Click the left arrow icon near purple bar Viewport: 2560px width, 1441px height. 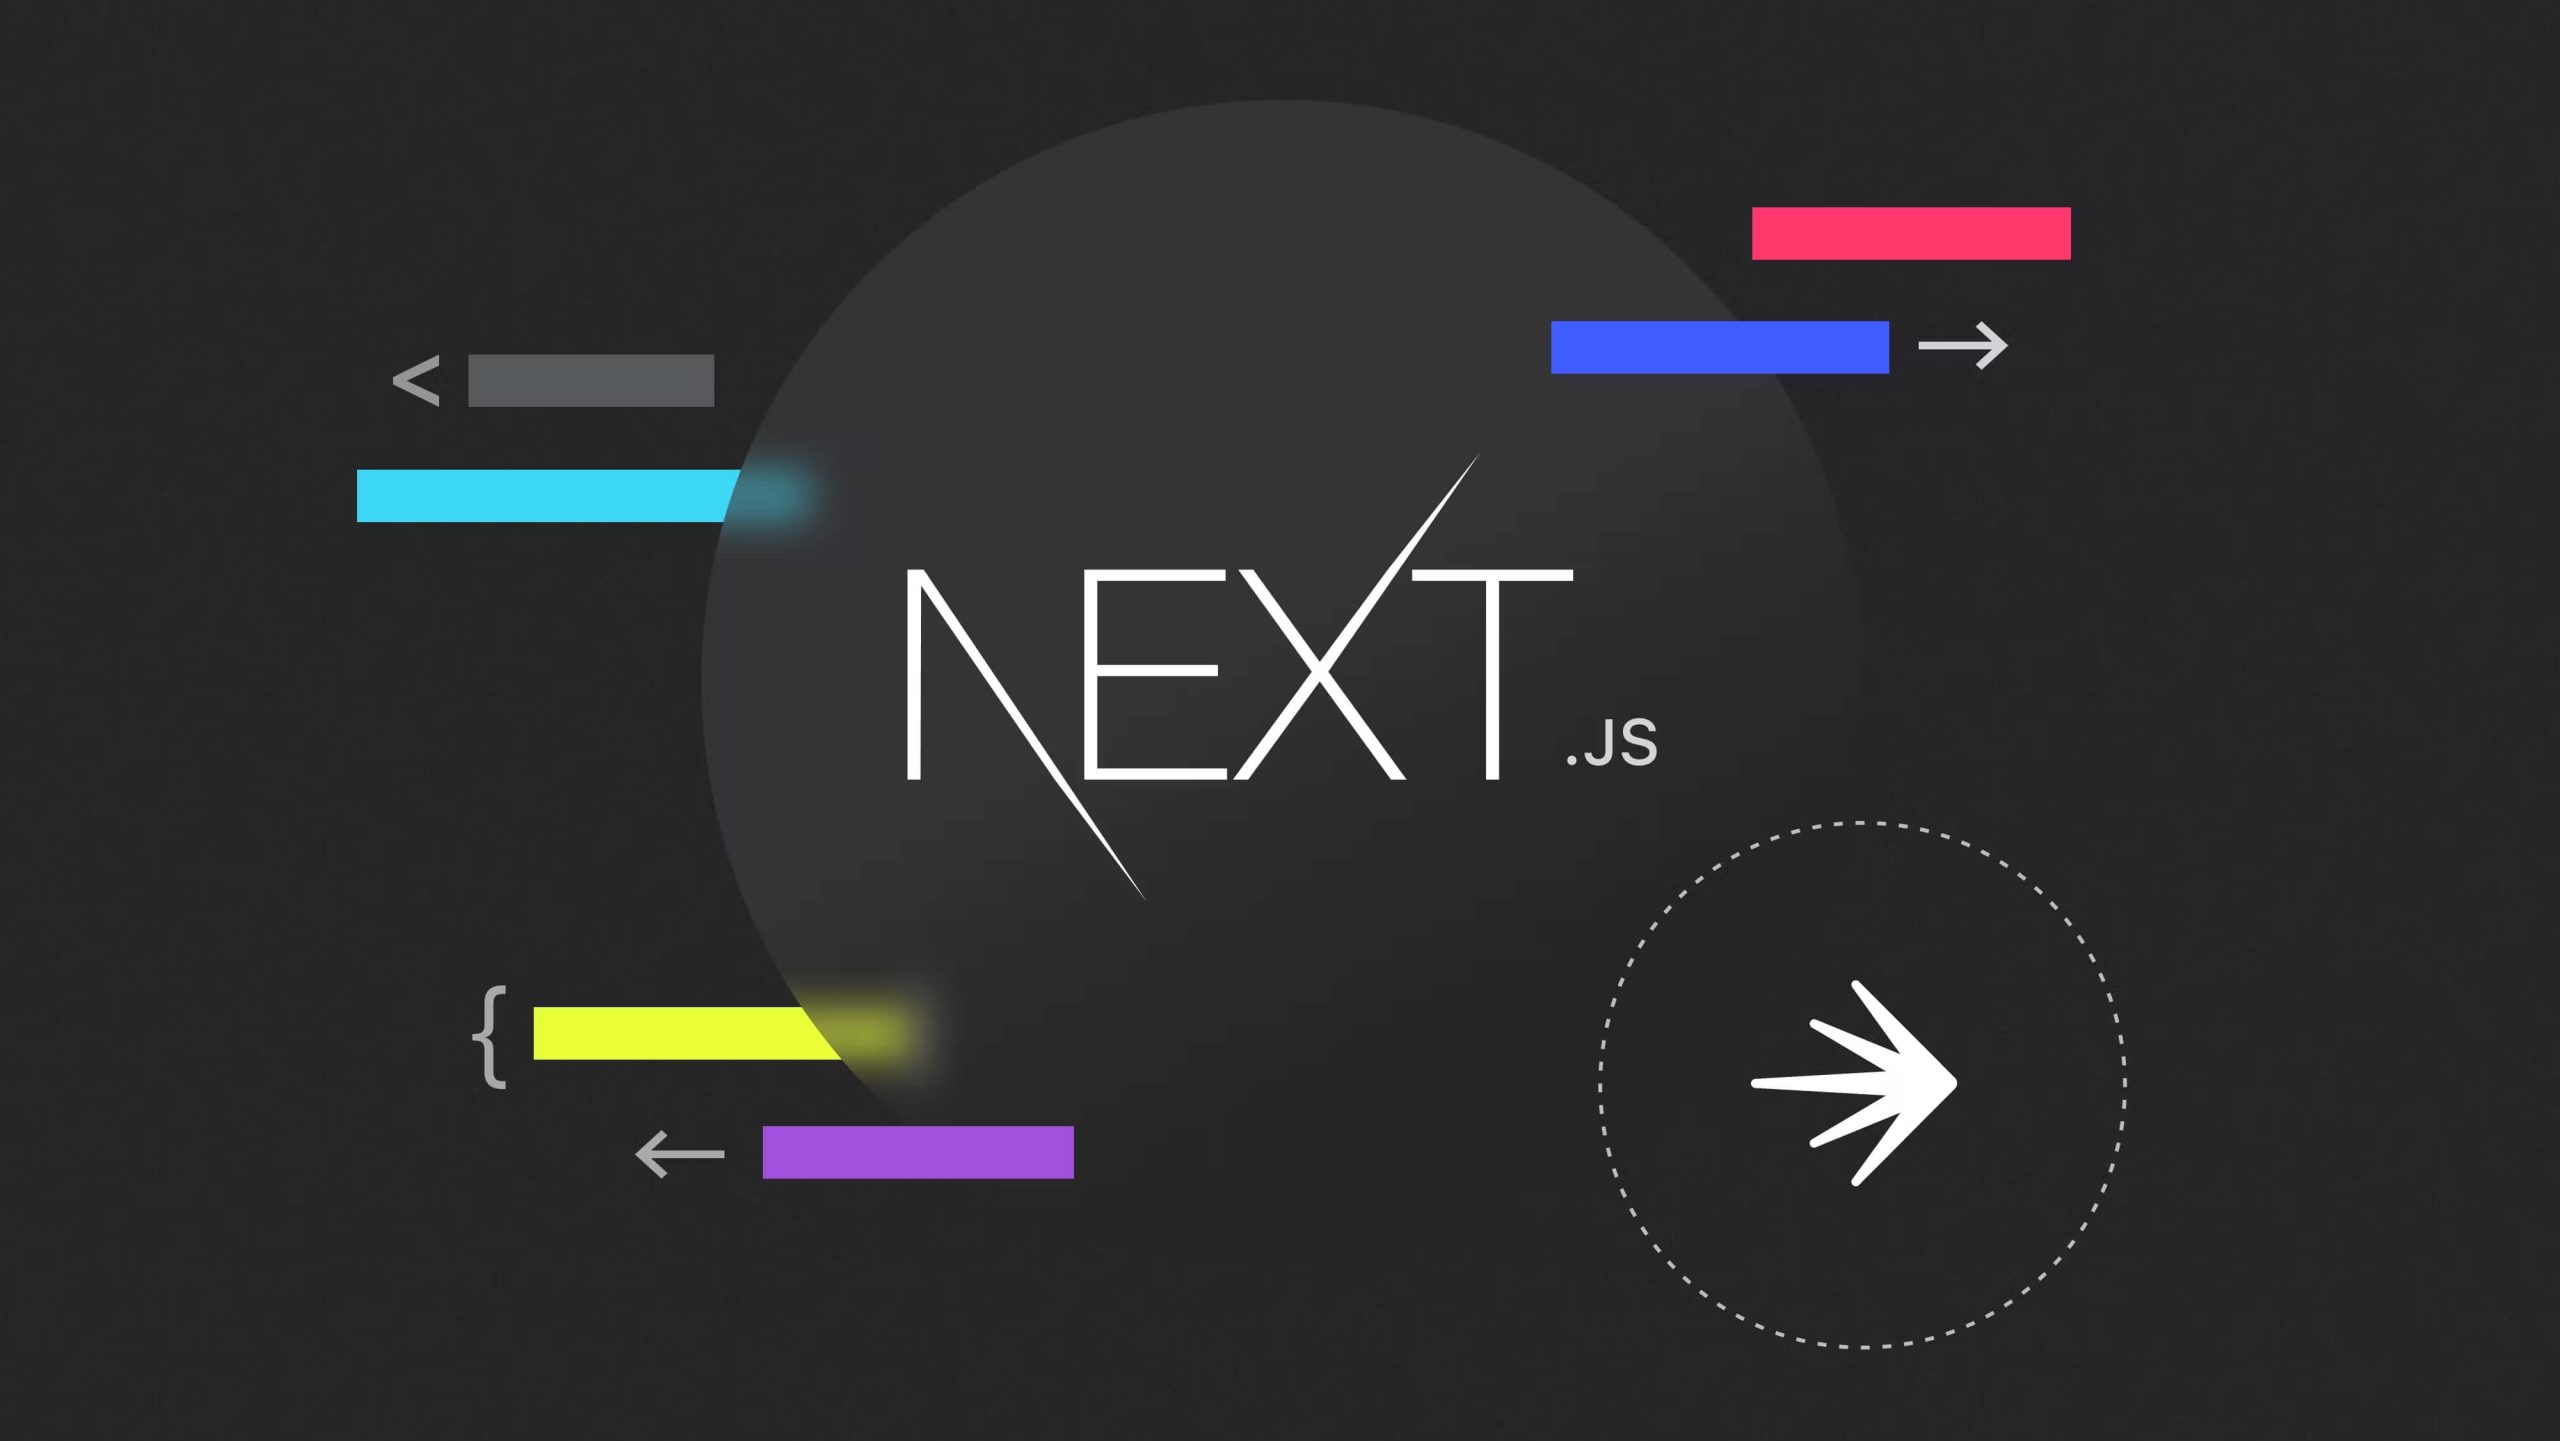pos(677,1155)
